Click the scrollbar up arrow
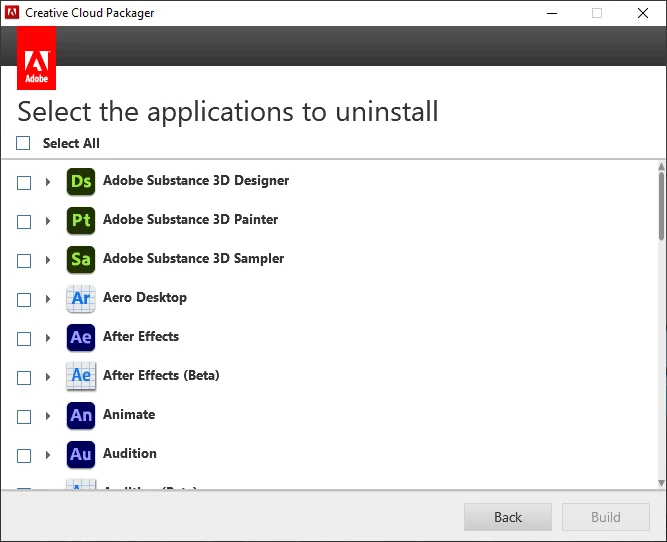The width and height of the screenshot is (667, 542). (x=661, y=166)
